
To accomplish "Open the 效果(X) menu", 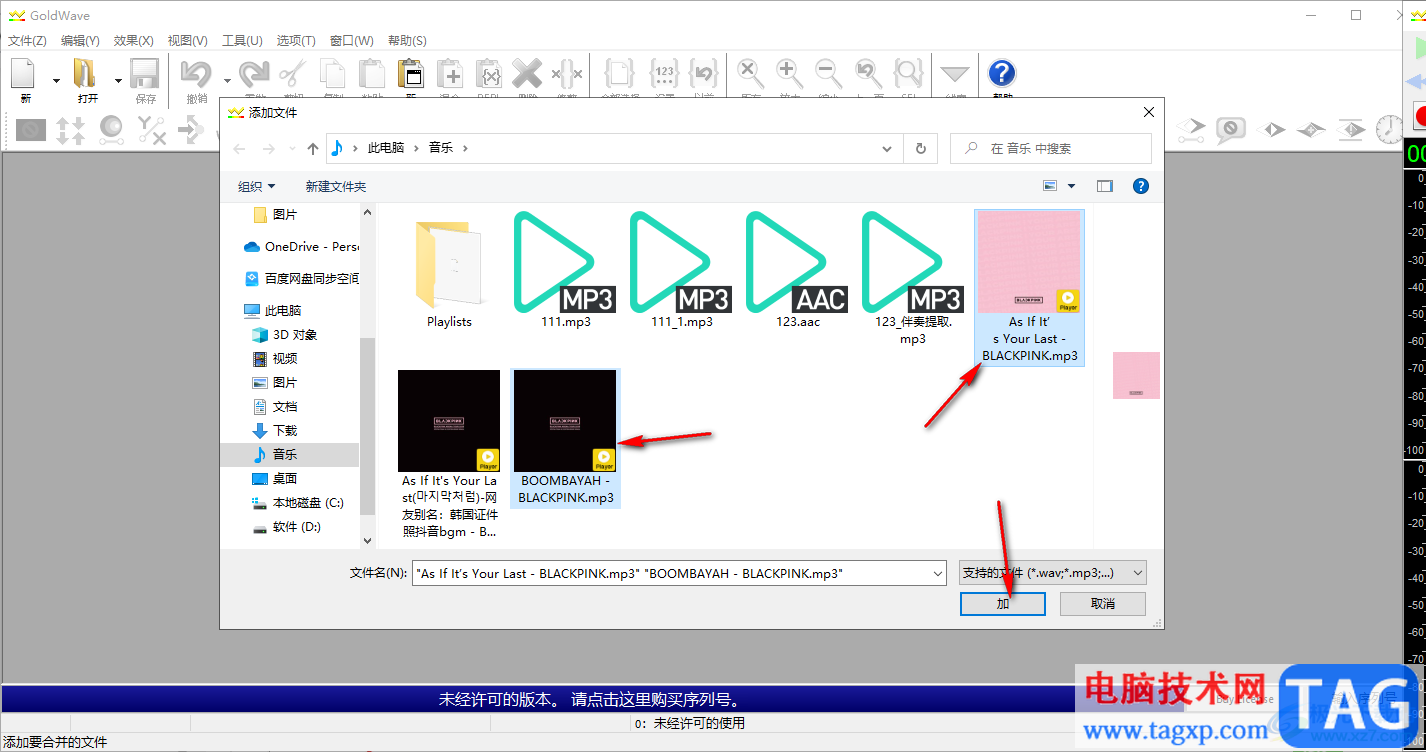I will [133, 41].
